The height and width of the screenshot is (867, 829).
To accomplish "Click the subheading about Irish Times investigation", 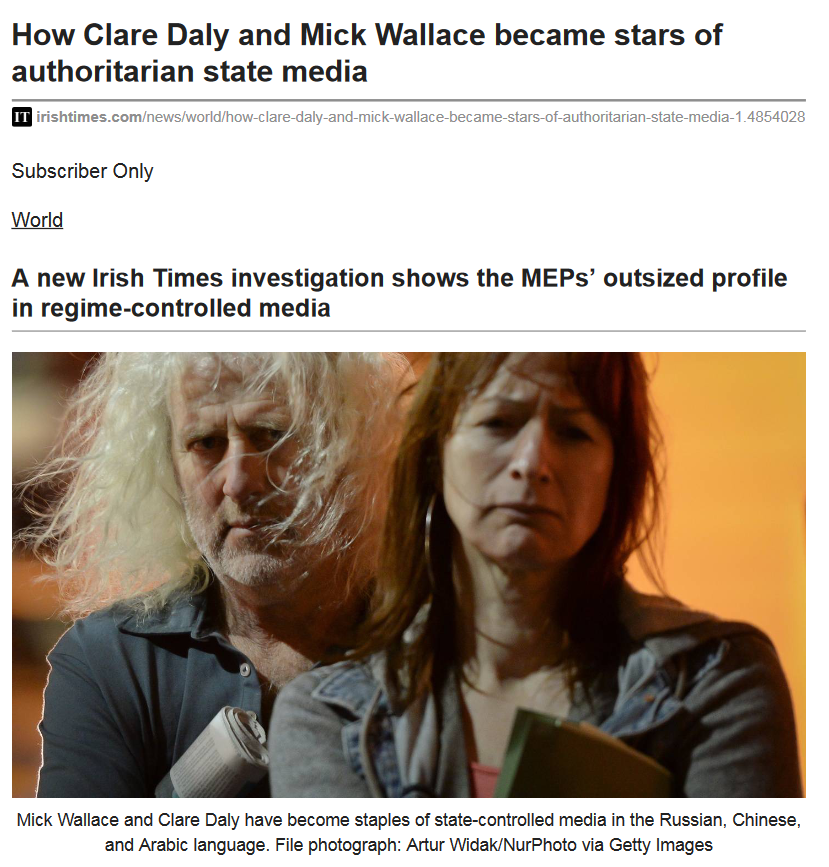I will [x=399, y=293].
